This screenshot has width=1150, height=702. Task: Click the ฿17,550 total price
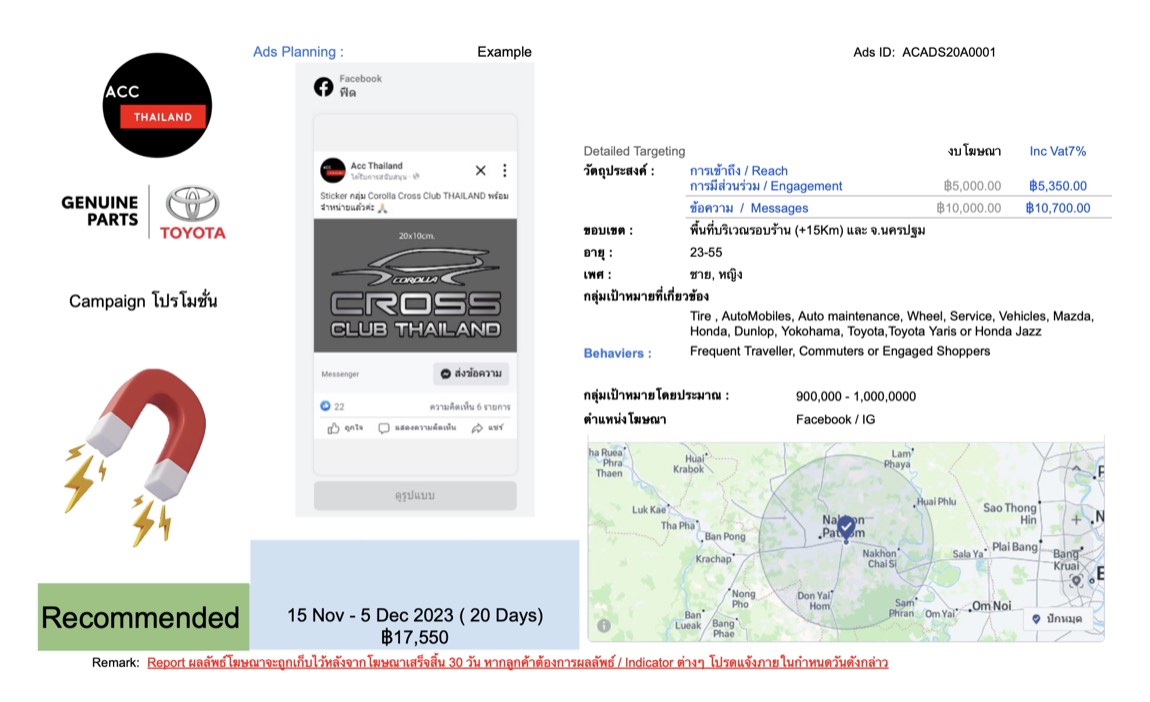414,637
